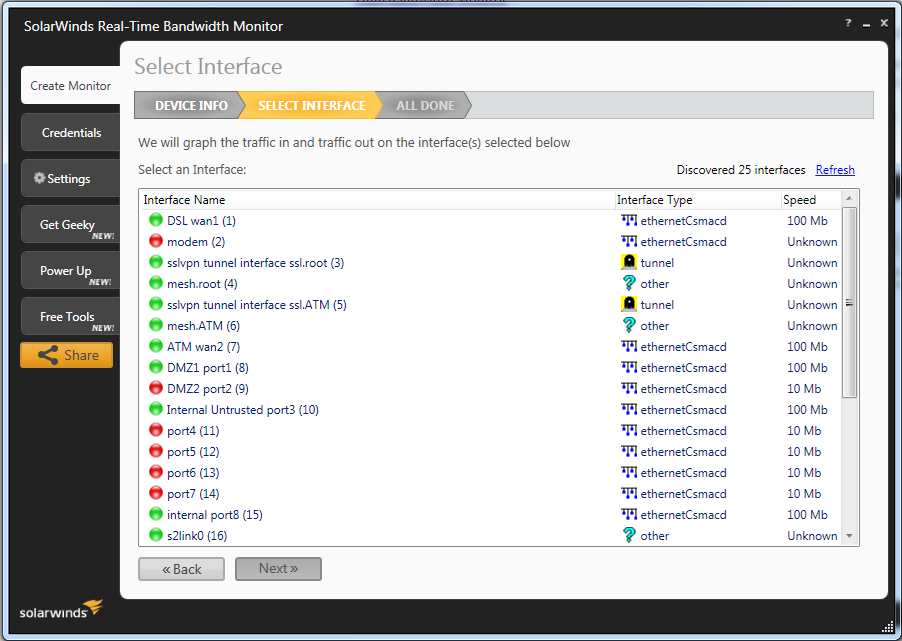Sort by Speed column header
The image size is (902, 641).
coord(811,200)
